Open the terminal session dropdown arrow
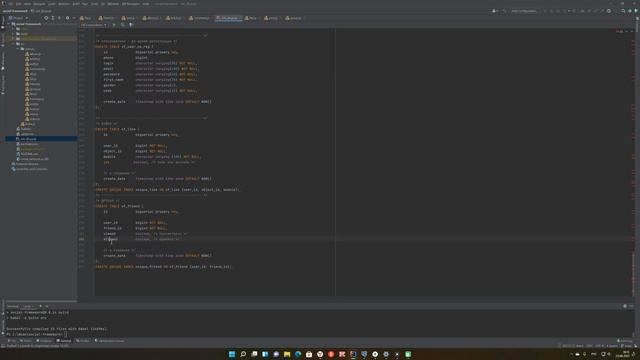Image resolution: width=640 pixels, height=360 pixels. coord(47,306)
